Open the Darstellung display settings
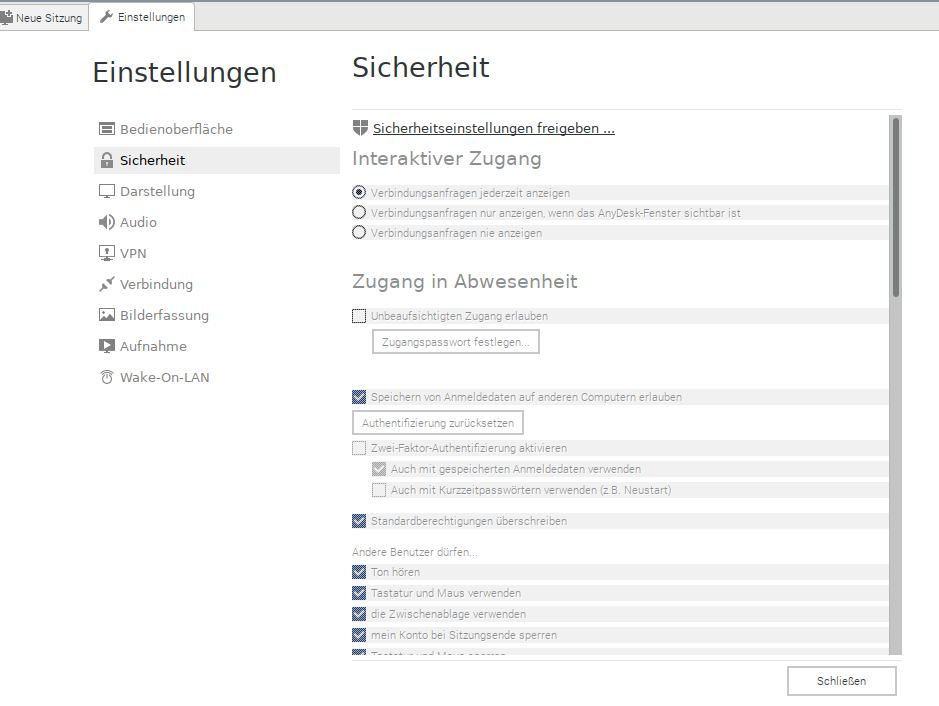 106,191
